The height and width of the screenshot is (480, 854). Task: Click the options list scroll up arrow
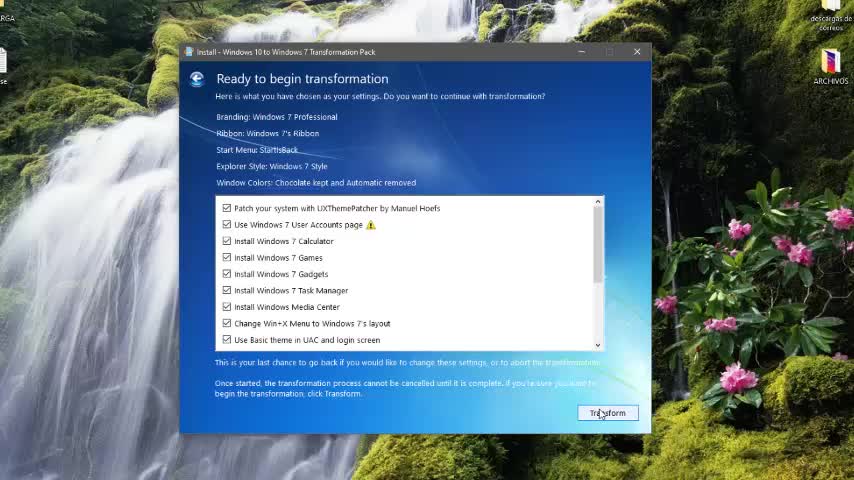coord(598,202)
